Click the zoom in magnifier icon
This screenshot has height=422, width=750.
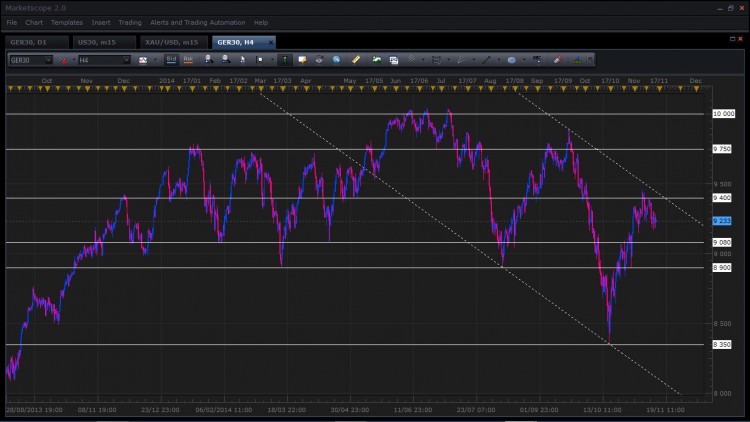(209, 60)
